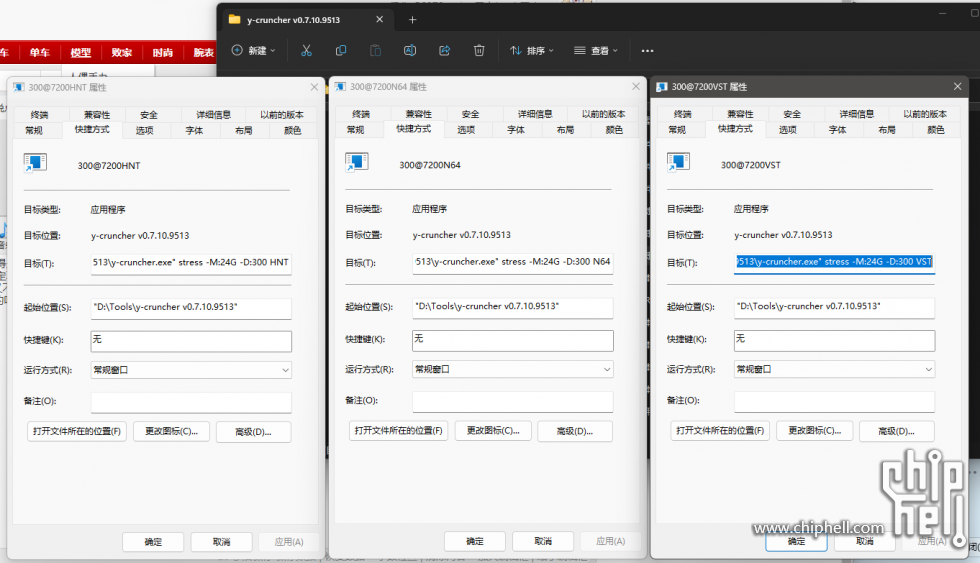Open the 新建 (New) menu in Explorer
980x563 pixels.
pos(253,51)
